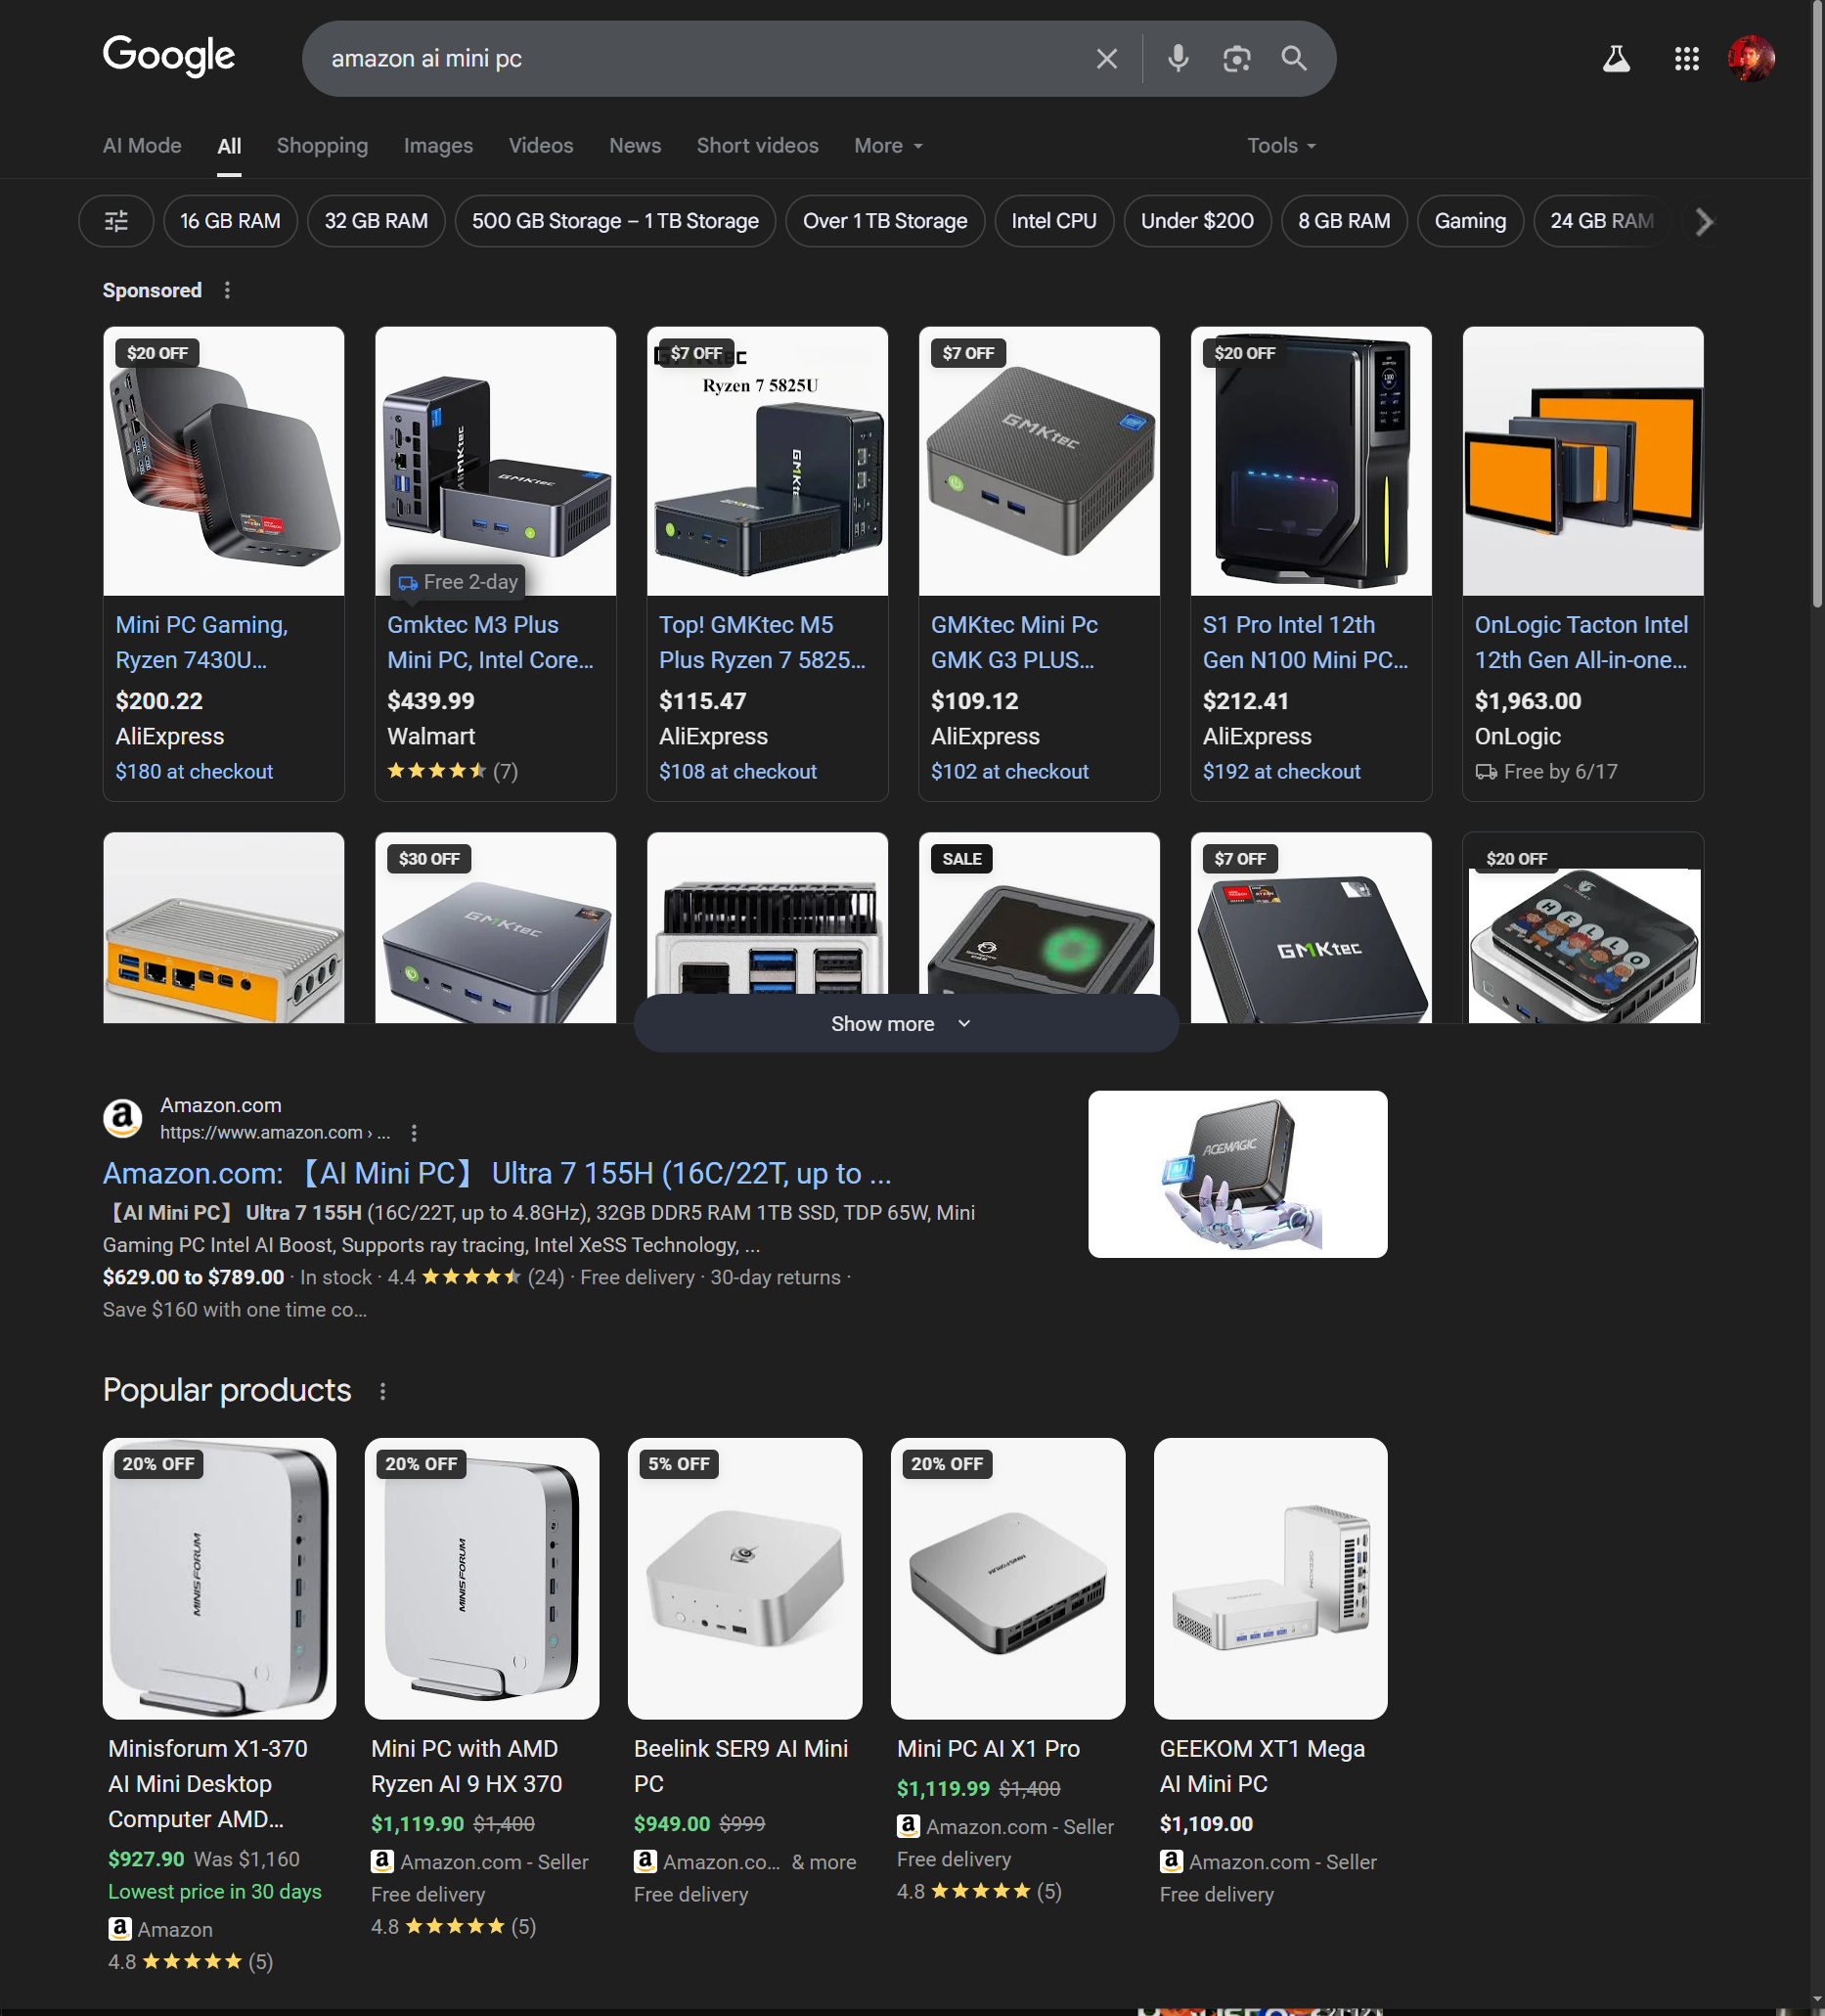The width and height of the screenshot is (1825, 2016).
Task: Open Amazon result three-dot options
Action: click(414, 1133)
